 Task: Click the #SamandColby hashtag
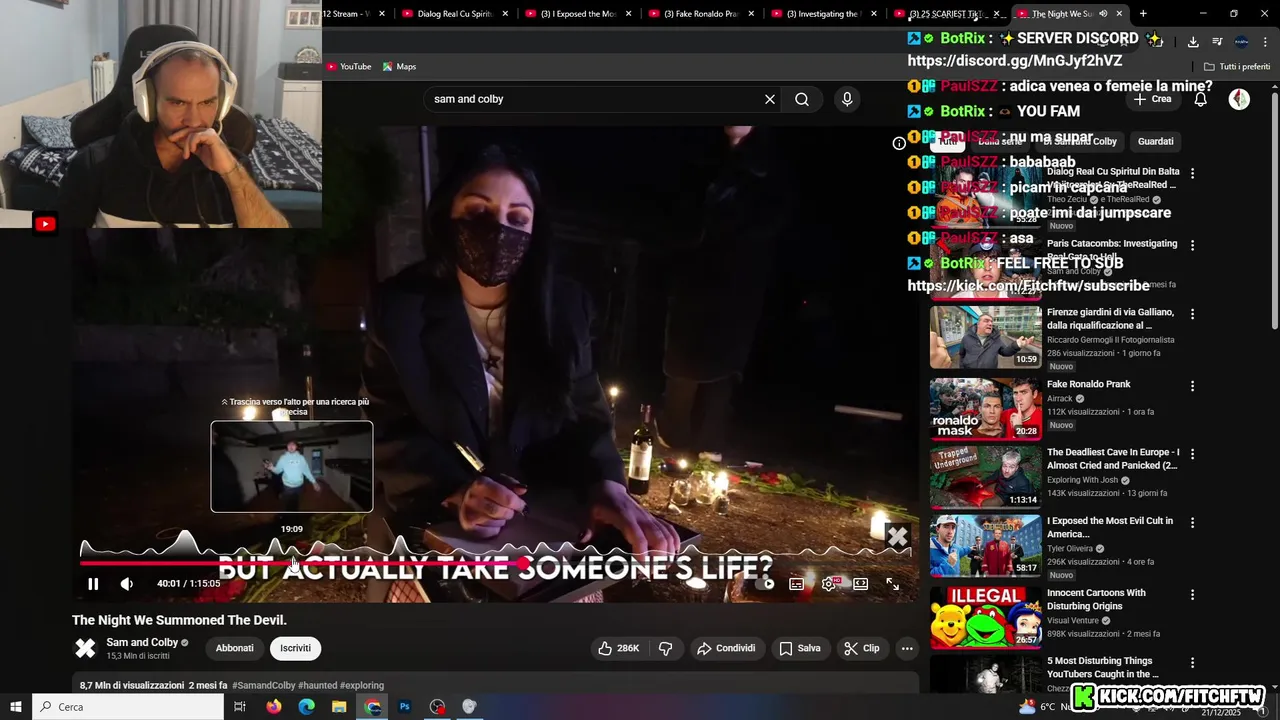point(264,686)
